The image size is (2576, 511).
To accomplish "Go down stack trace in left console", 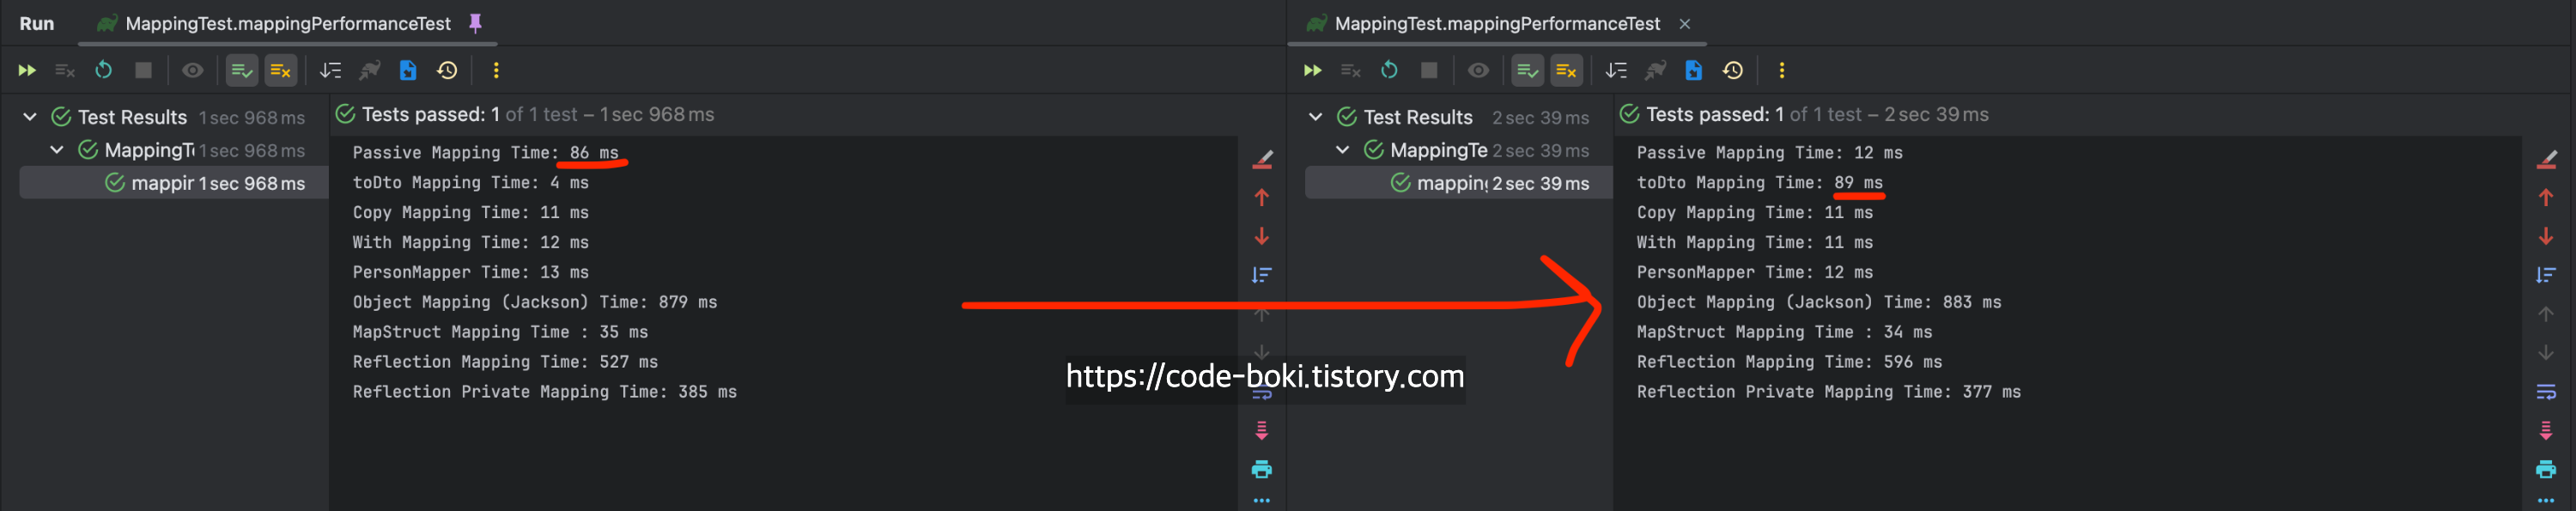I will point(1262,236).
